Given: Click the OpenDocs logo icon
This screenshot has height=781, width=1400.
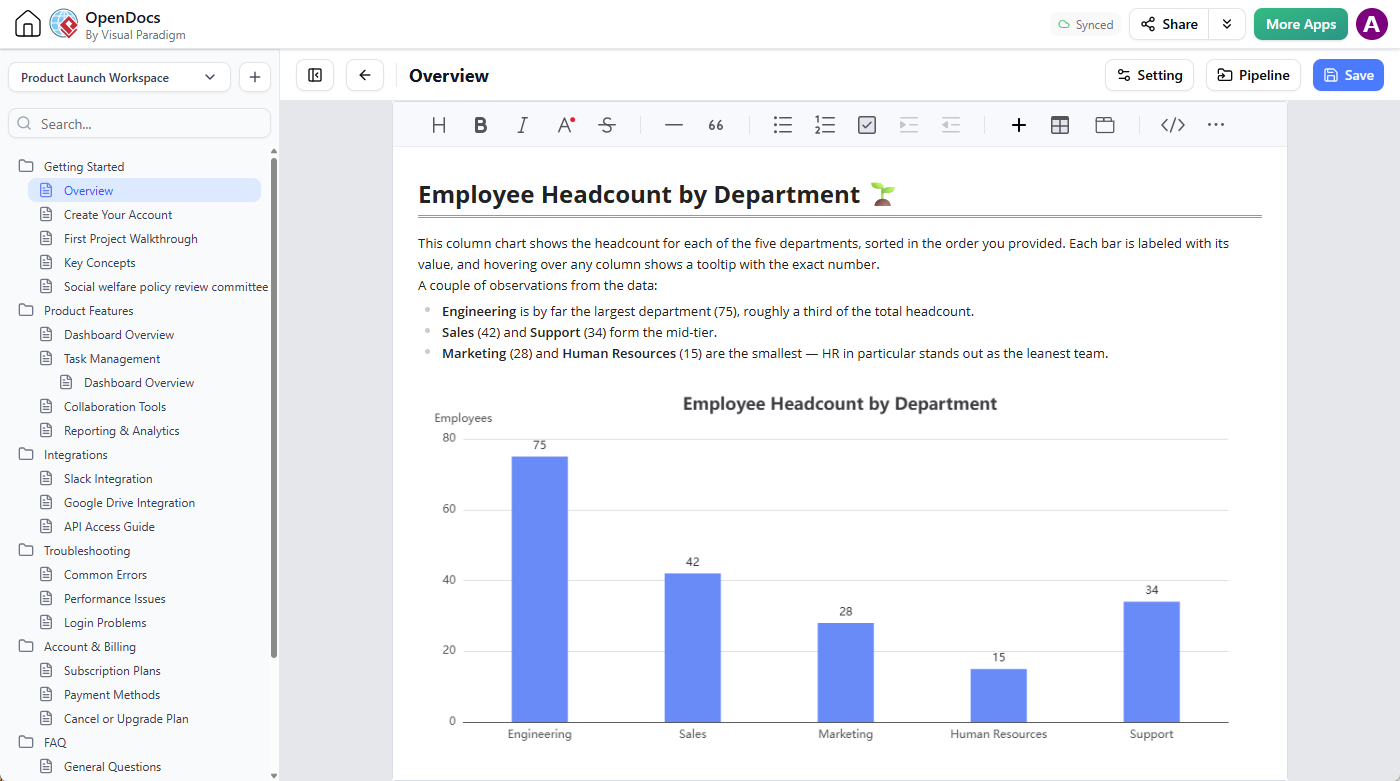Looking at the screenshot, I should [x=63, y=24].
